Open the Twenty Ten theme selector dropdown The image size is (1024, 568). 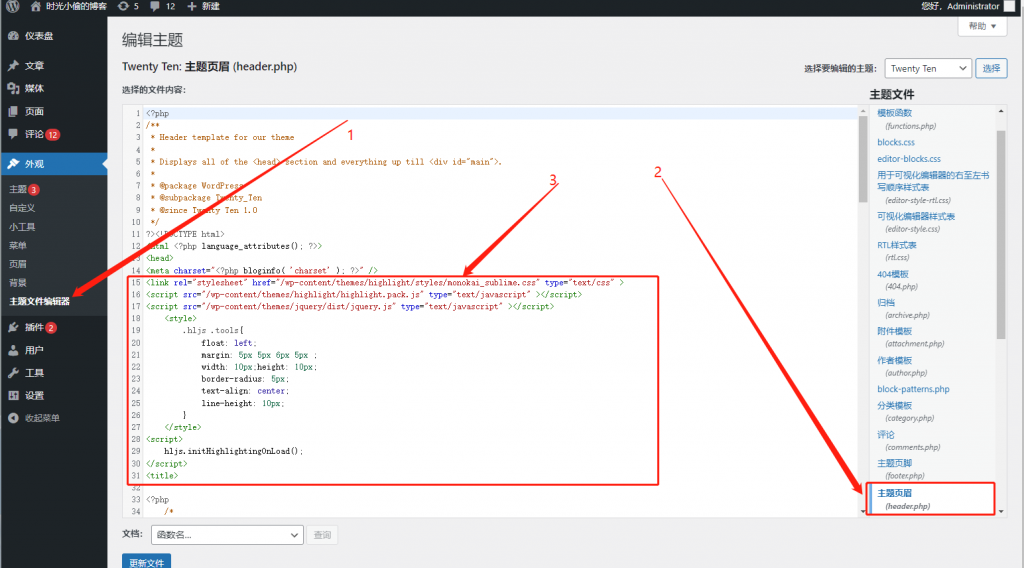pyautogui.click(x=928, y=69)
